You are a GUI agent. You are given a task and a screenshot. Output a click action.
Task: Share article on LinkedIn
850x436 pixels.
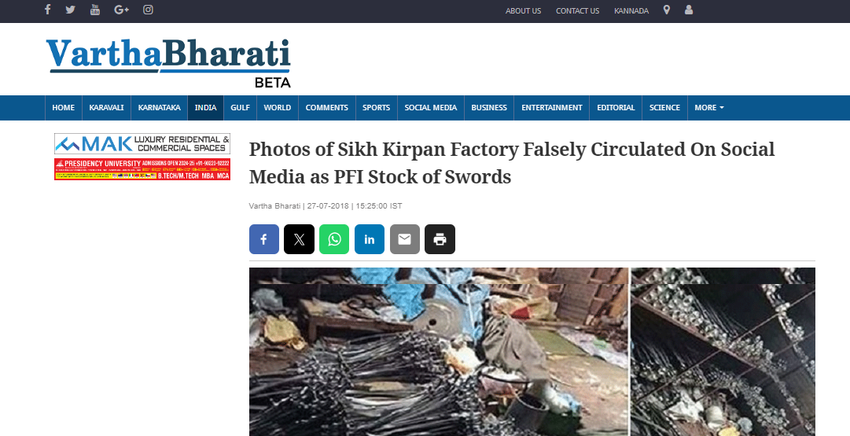[370, 239]
